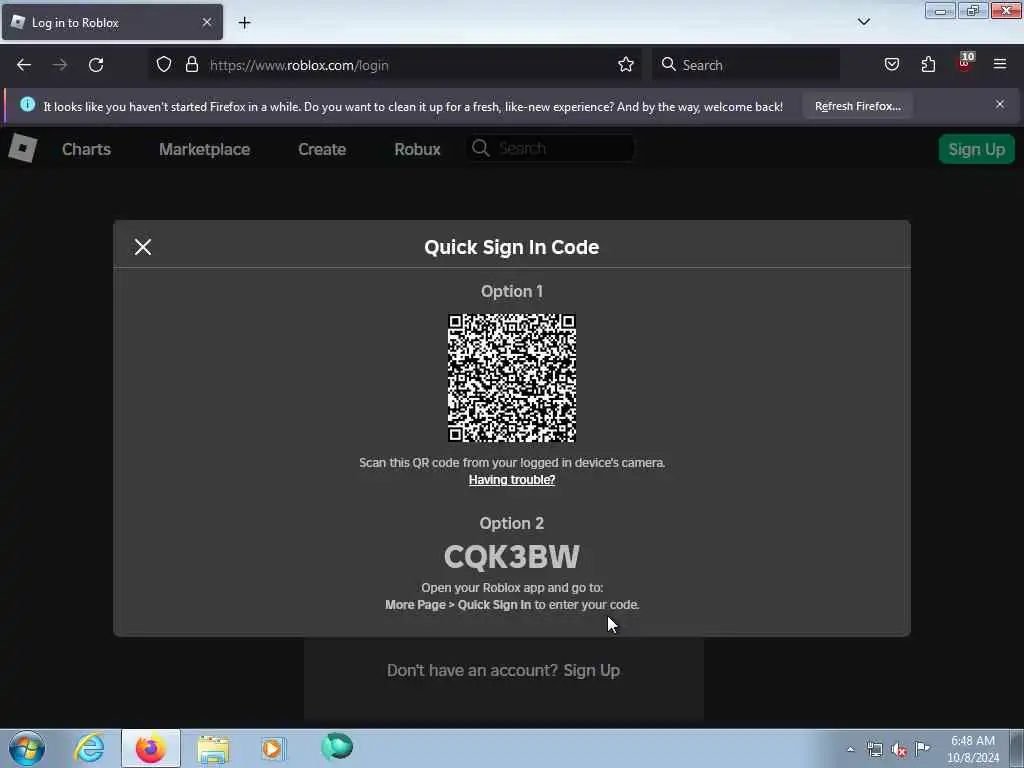Open File Explorer from the taskbar
1024x768 pixels.
click(x=214, y=748)
